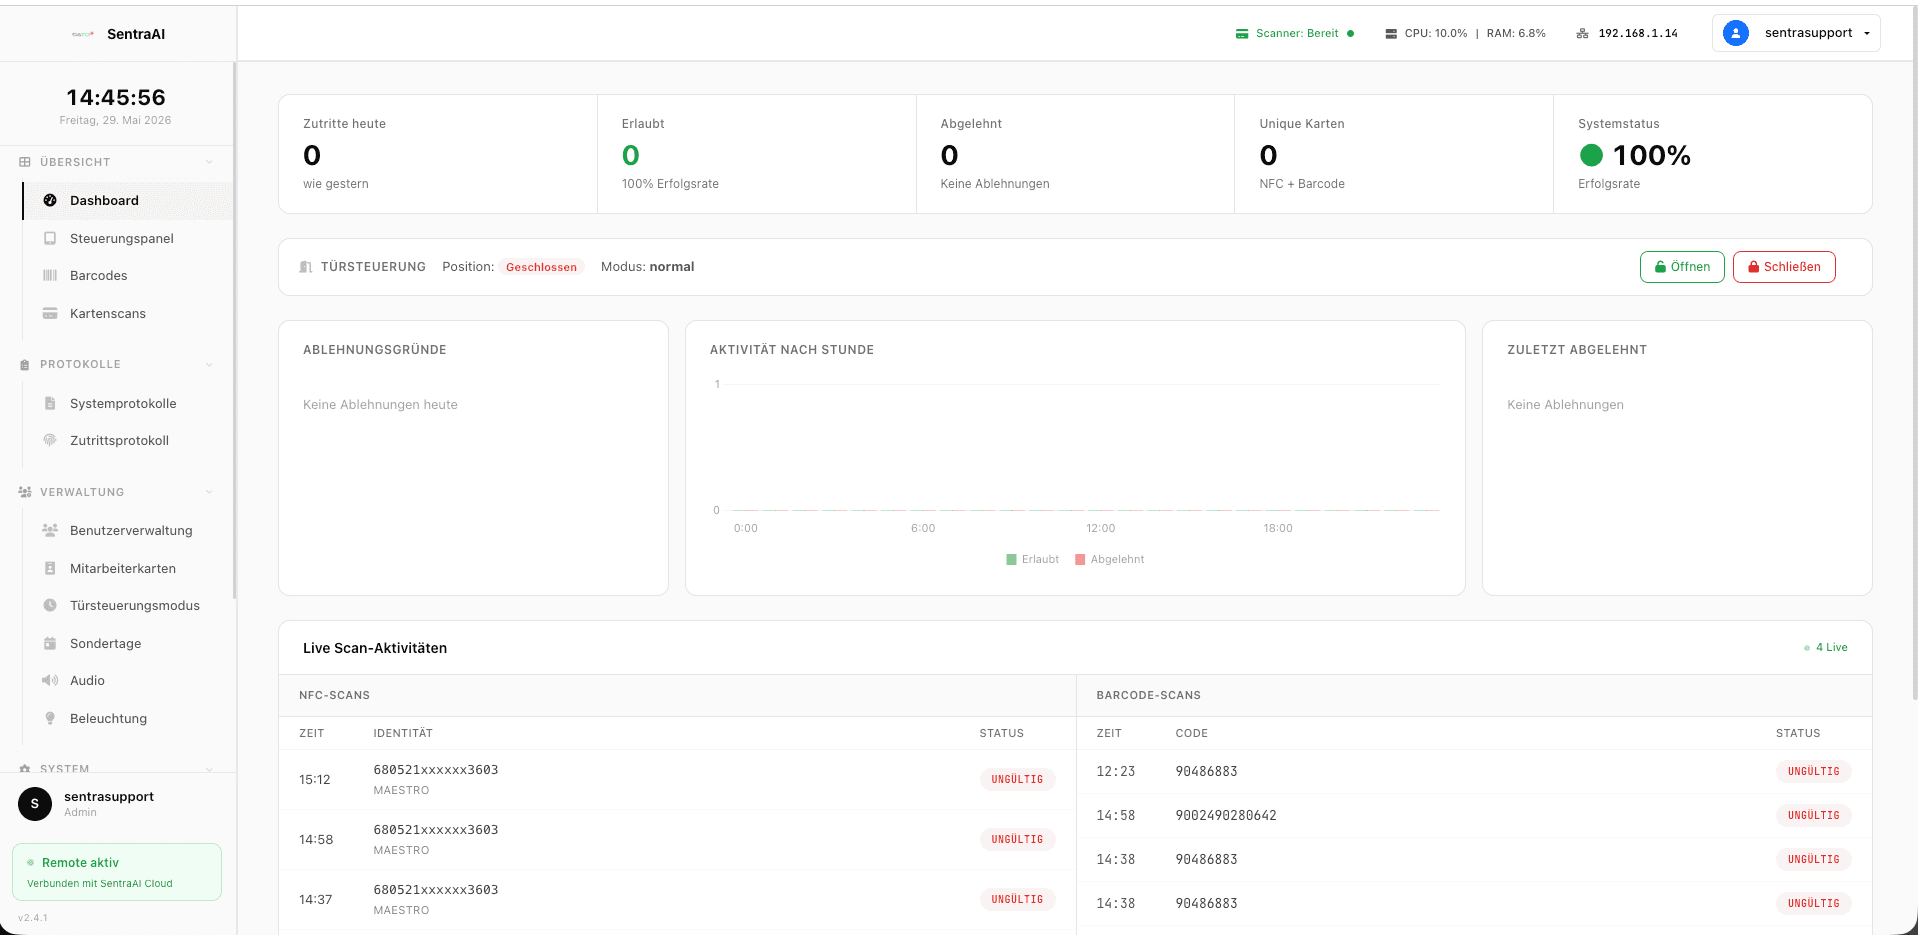This screenshot has width=1918, height=935.
Task: Click the 12:23 barcode scan row
Action: (1474, 771)
